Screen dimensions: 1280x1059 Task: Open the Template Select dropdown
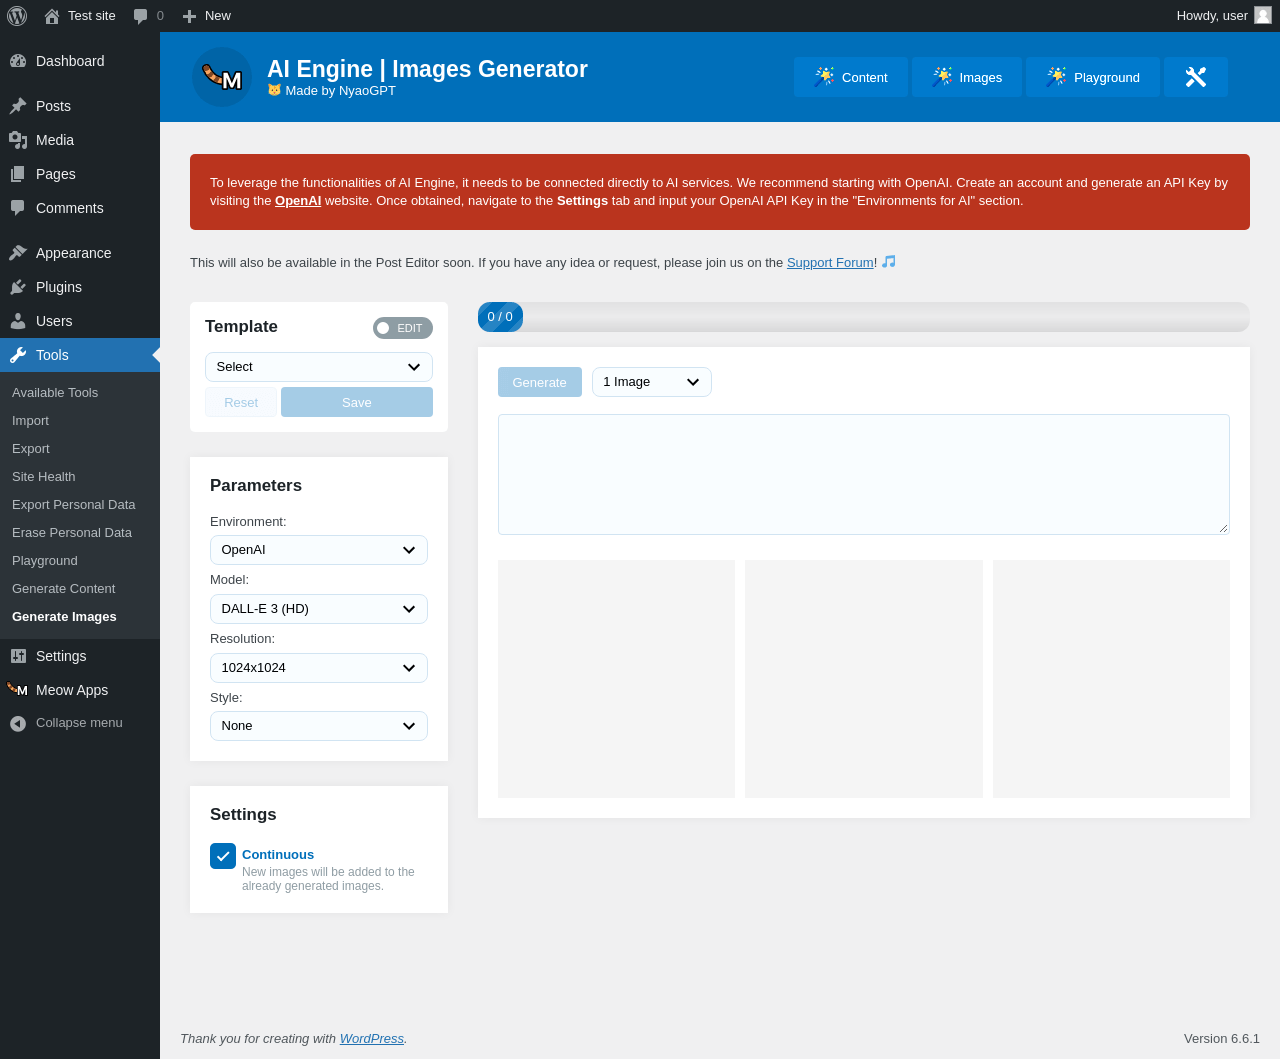tap(319, 367)
